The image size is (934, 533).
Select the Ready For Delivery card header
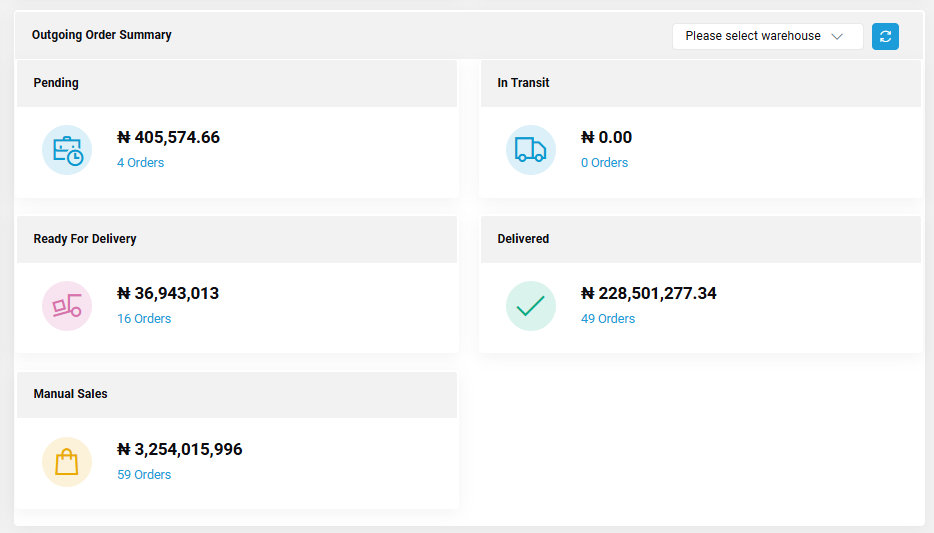click(237, 239)
